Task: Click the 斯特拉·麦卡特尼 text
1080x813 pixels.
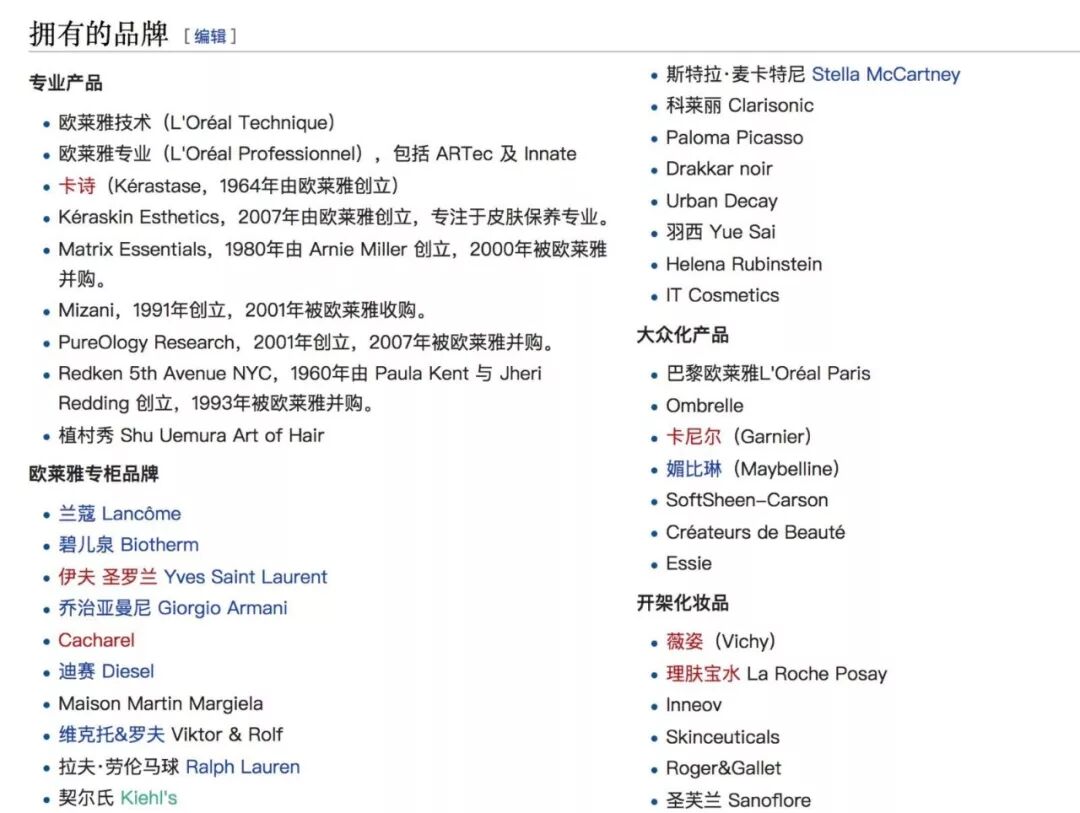Action: tap(736, 74)
